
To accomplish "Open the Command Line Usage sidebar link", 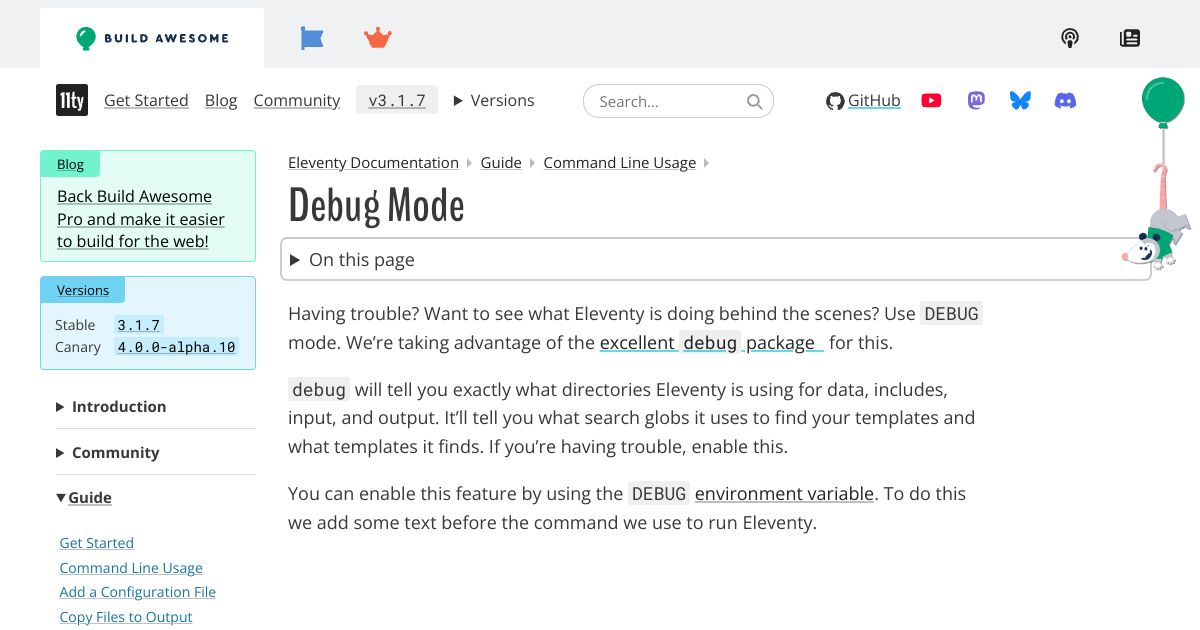I will point(131,568).
